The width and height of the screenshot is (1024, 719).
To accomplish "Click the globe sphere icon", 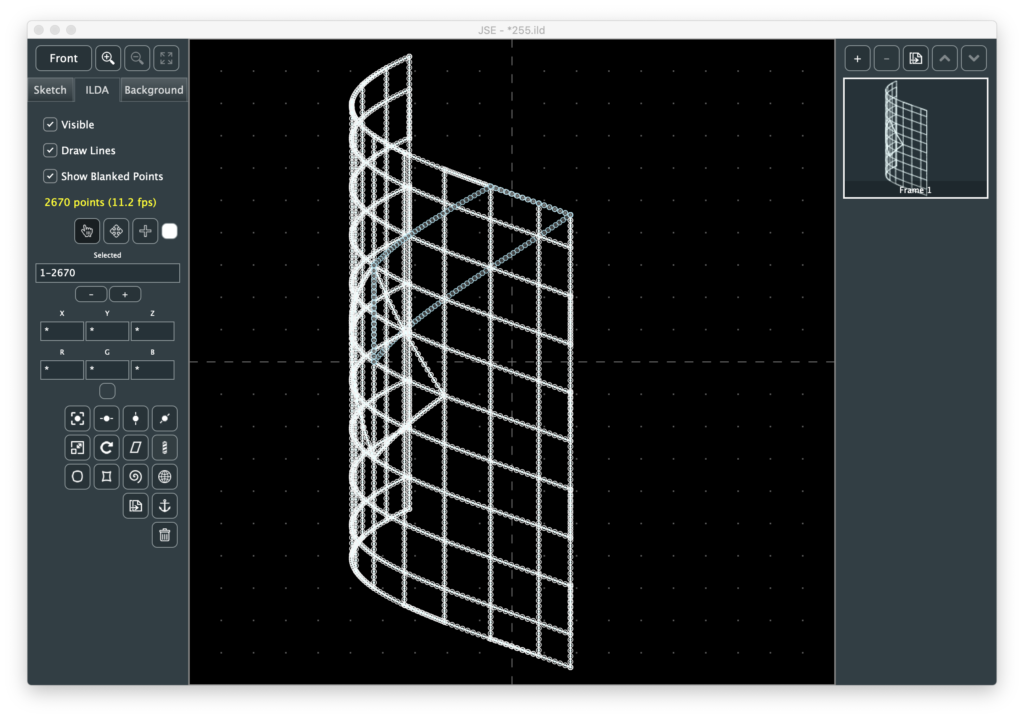I will click(165, 476).
